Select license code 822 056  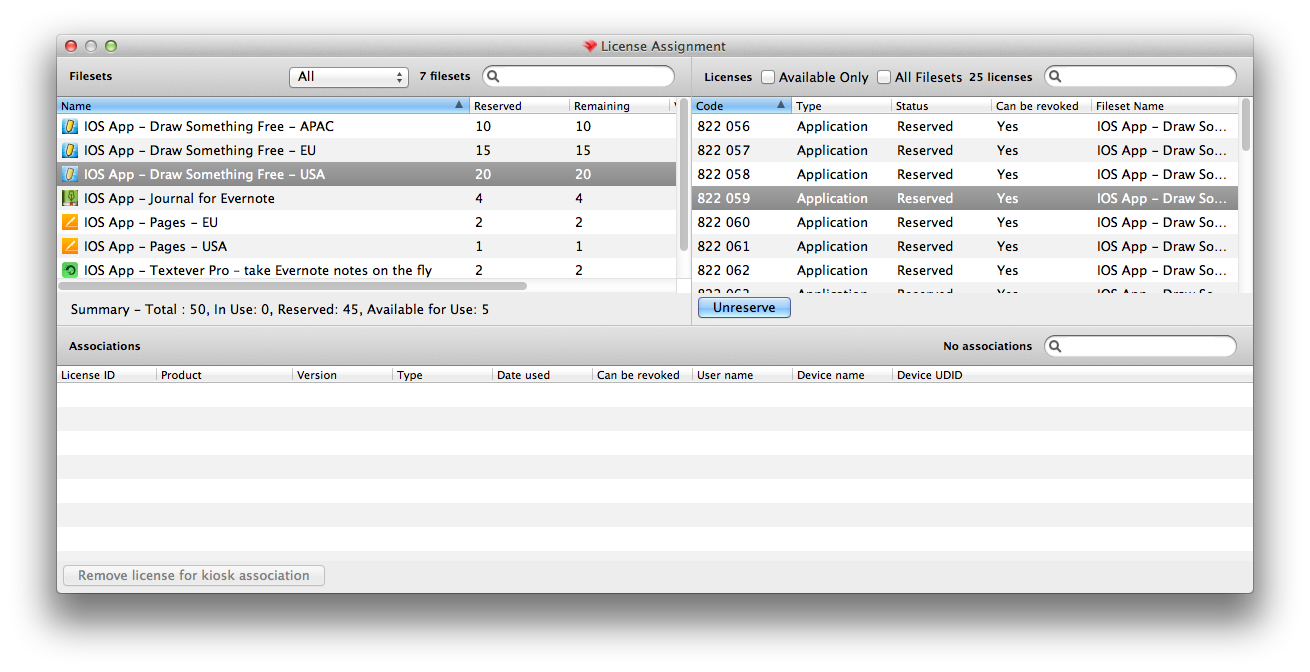tap(965, 126)
